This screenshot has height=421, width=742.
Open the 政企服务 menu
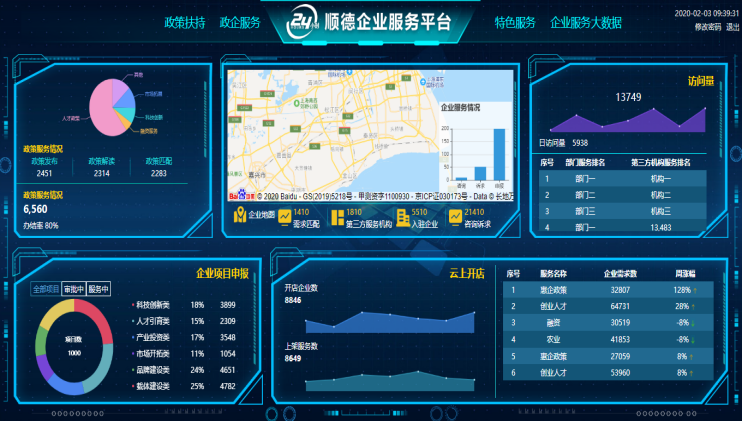tap(240, 23)
